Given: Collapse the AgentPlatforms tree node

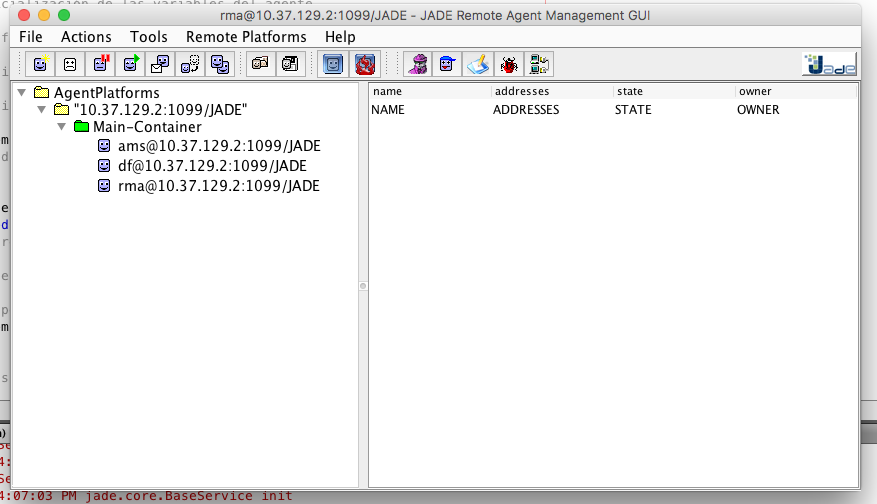Looking at the screenshot, I should [22, 92].
